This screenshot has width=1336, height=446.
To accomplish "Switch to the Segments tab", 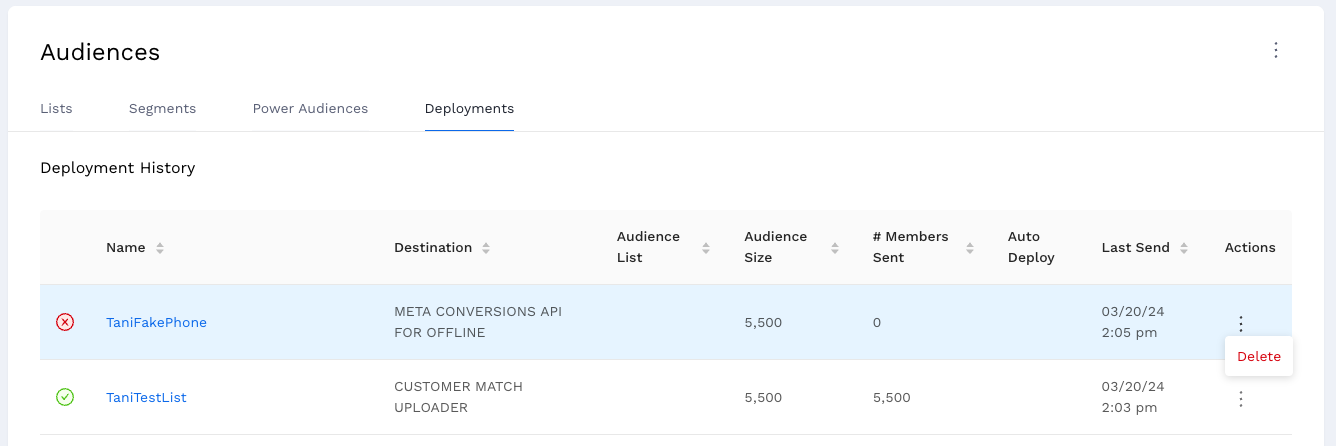I will (x=162, y=108).
